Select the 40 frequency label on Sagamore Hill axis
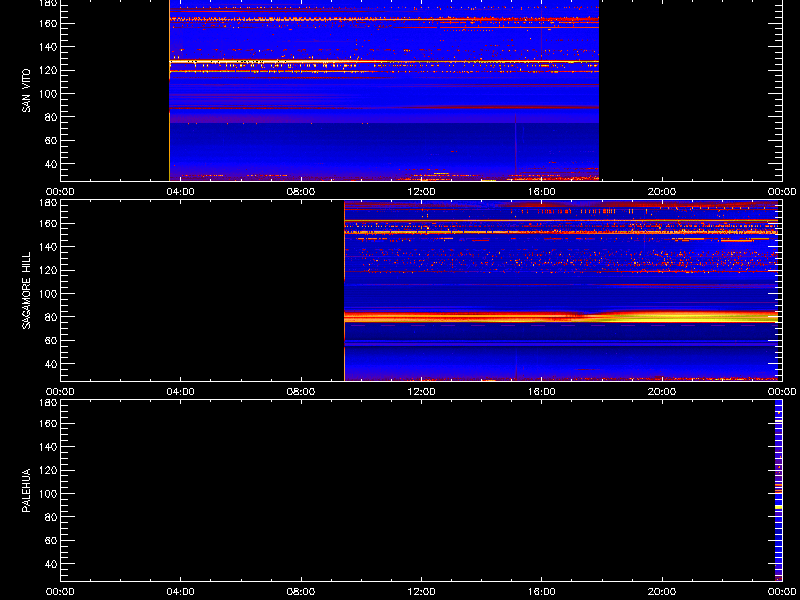Image resolution: width=800 pixels, height=600 pixels. coord(51,364)
